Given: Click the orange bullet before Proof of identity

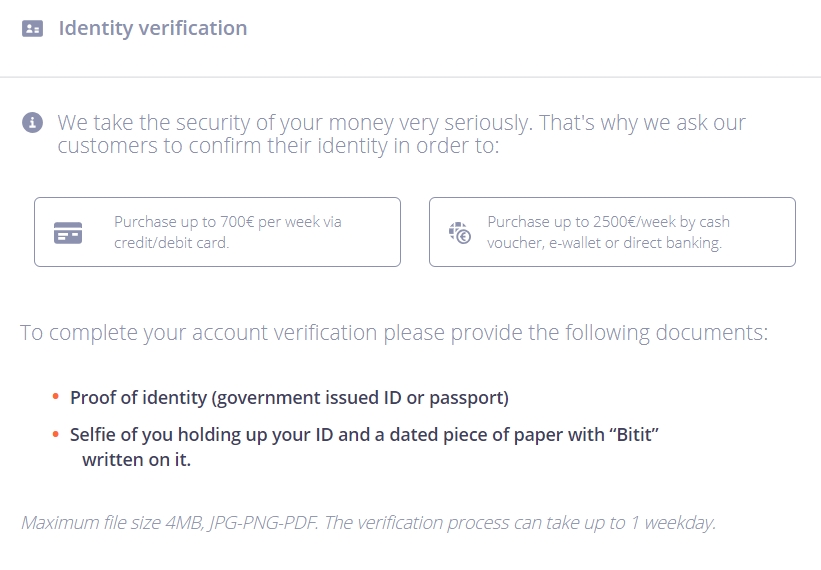Looking at the screenshot, I should [56, 397].
